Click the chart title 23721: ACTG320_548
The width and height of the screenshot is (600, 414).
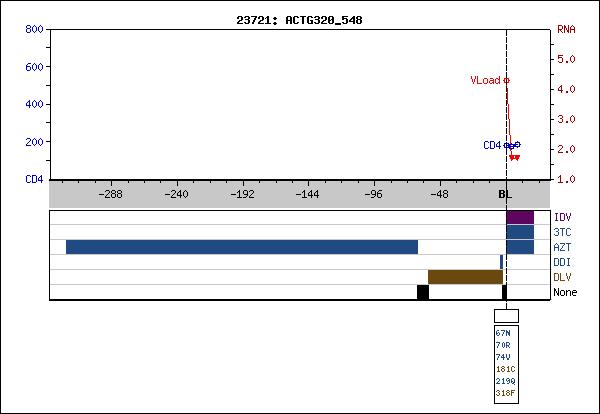coord(300,20)
